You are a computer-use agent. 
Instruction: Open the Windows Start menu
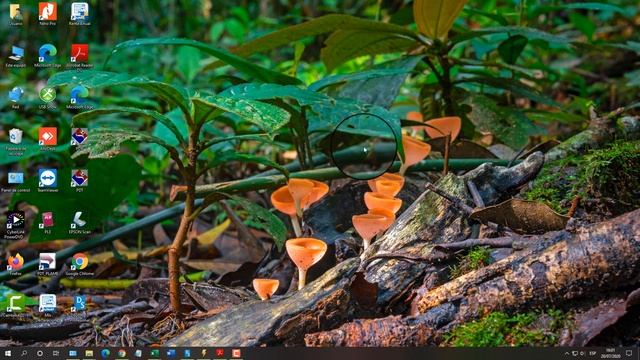[x=7, y=353]
